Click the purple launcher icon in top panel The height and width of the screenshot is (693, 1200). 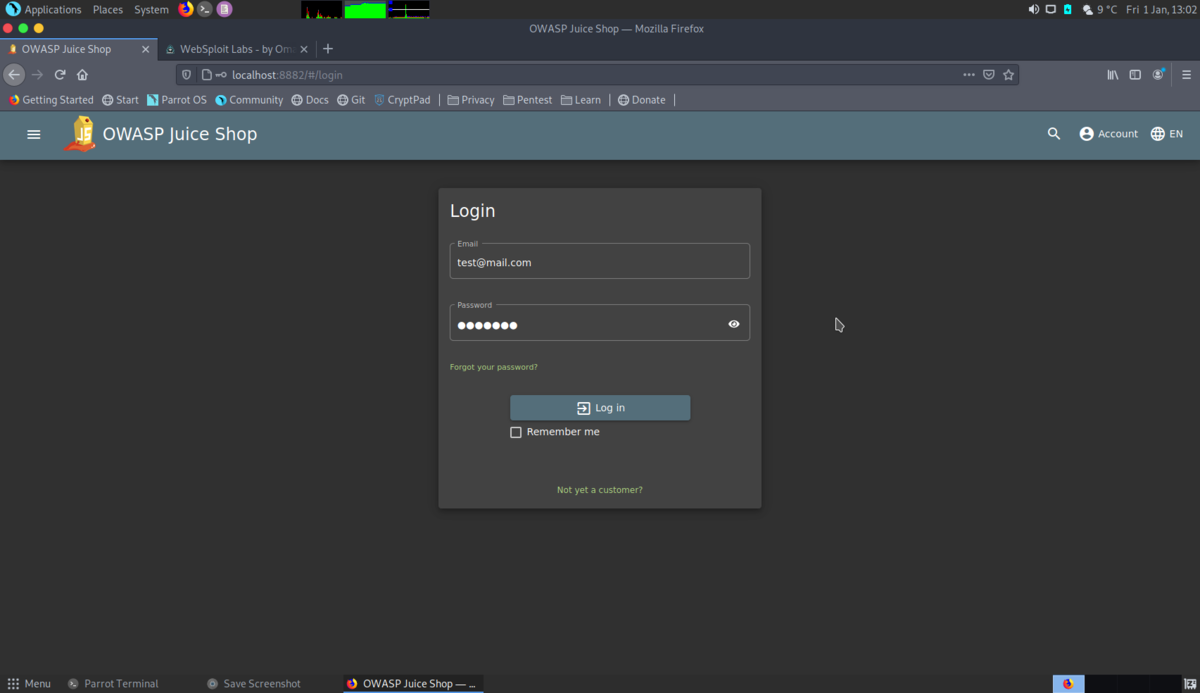point(225,9)
